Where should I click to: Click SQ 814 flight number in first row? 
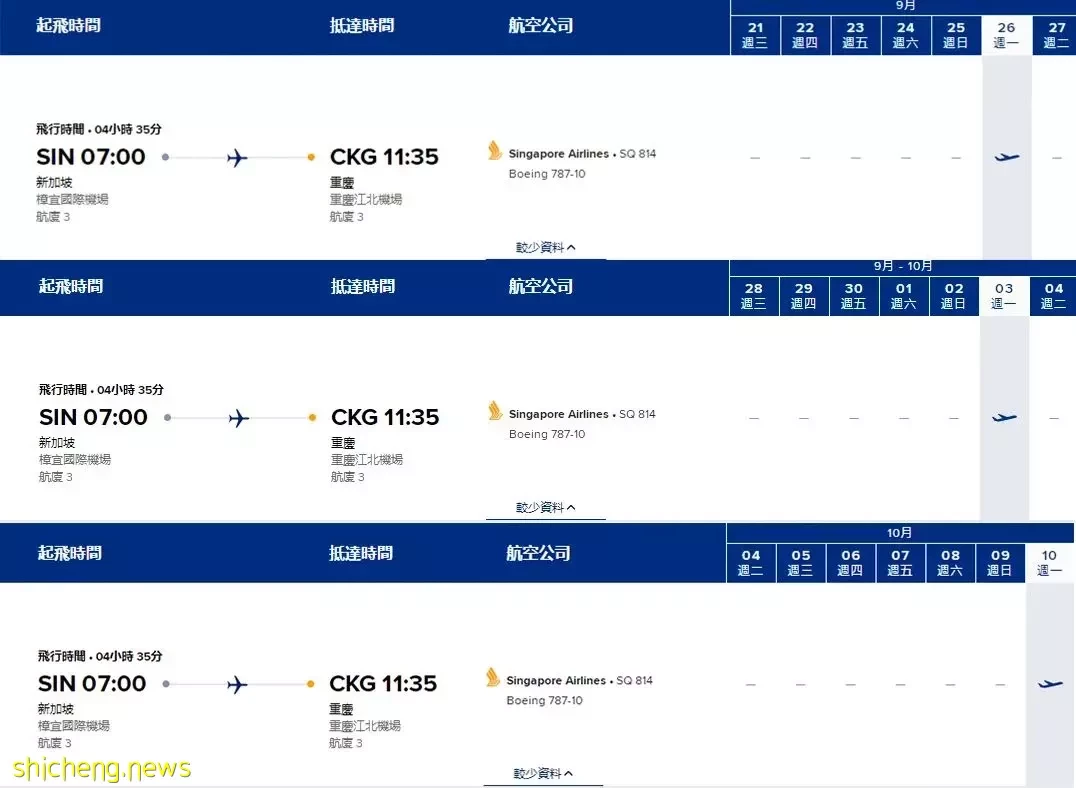[638, 154]
